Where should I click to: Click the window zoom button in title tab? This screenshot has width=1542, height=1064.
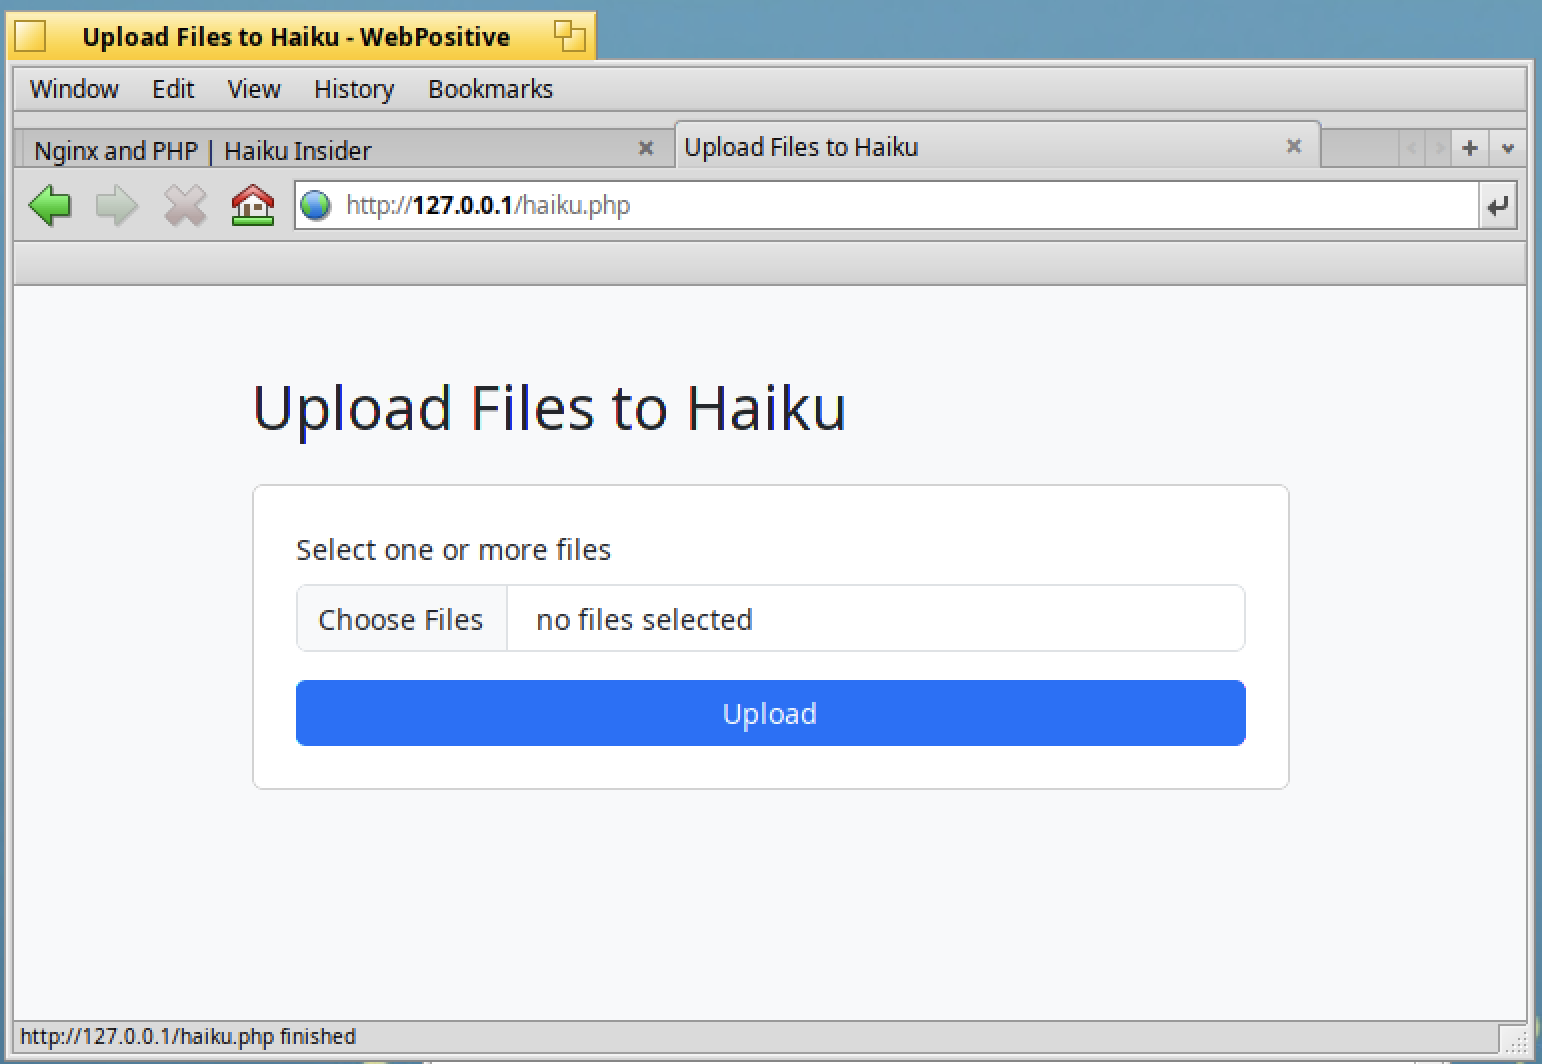coord(569,37)
